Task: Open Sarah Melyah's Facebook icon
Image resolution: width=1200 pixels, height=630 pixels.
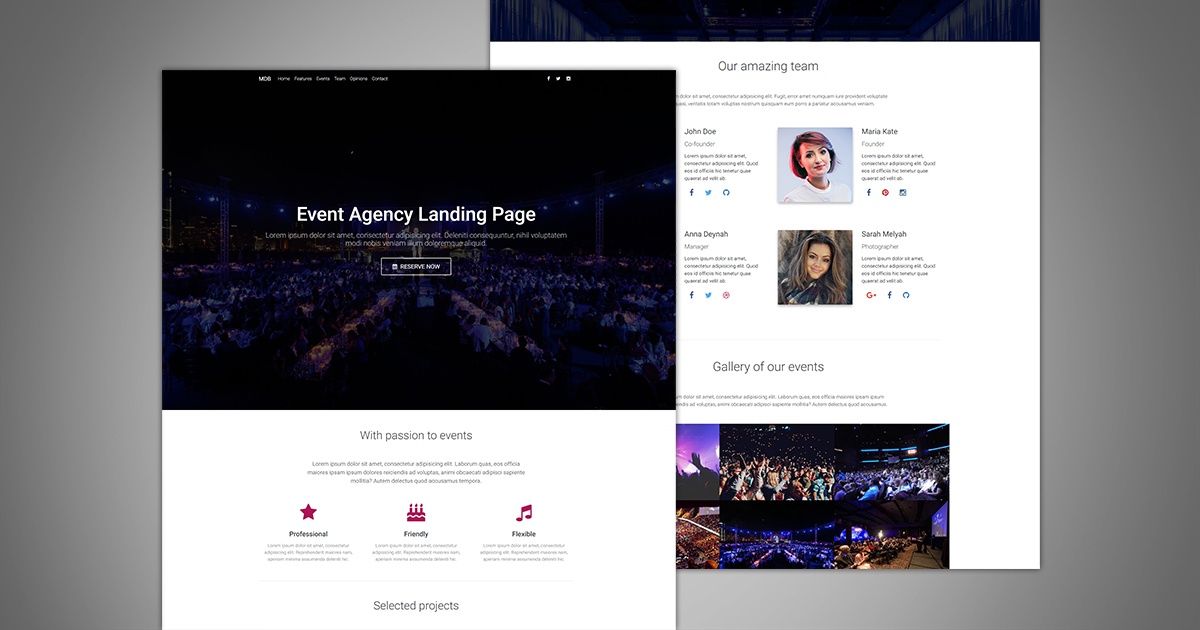Action: coord(889,295)
